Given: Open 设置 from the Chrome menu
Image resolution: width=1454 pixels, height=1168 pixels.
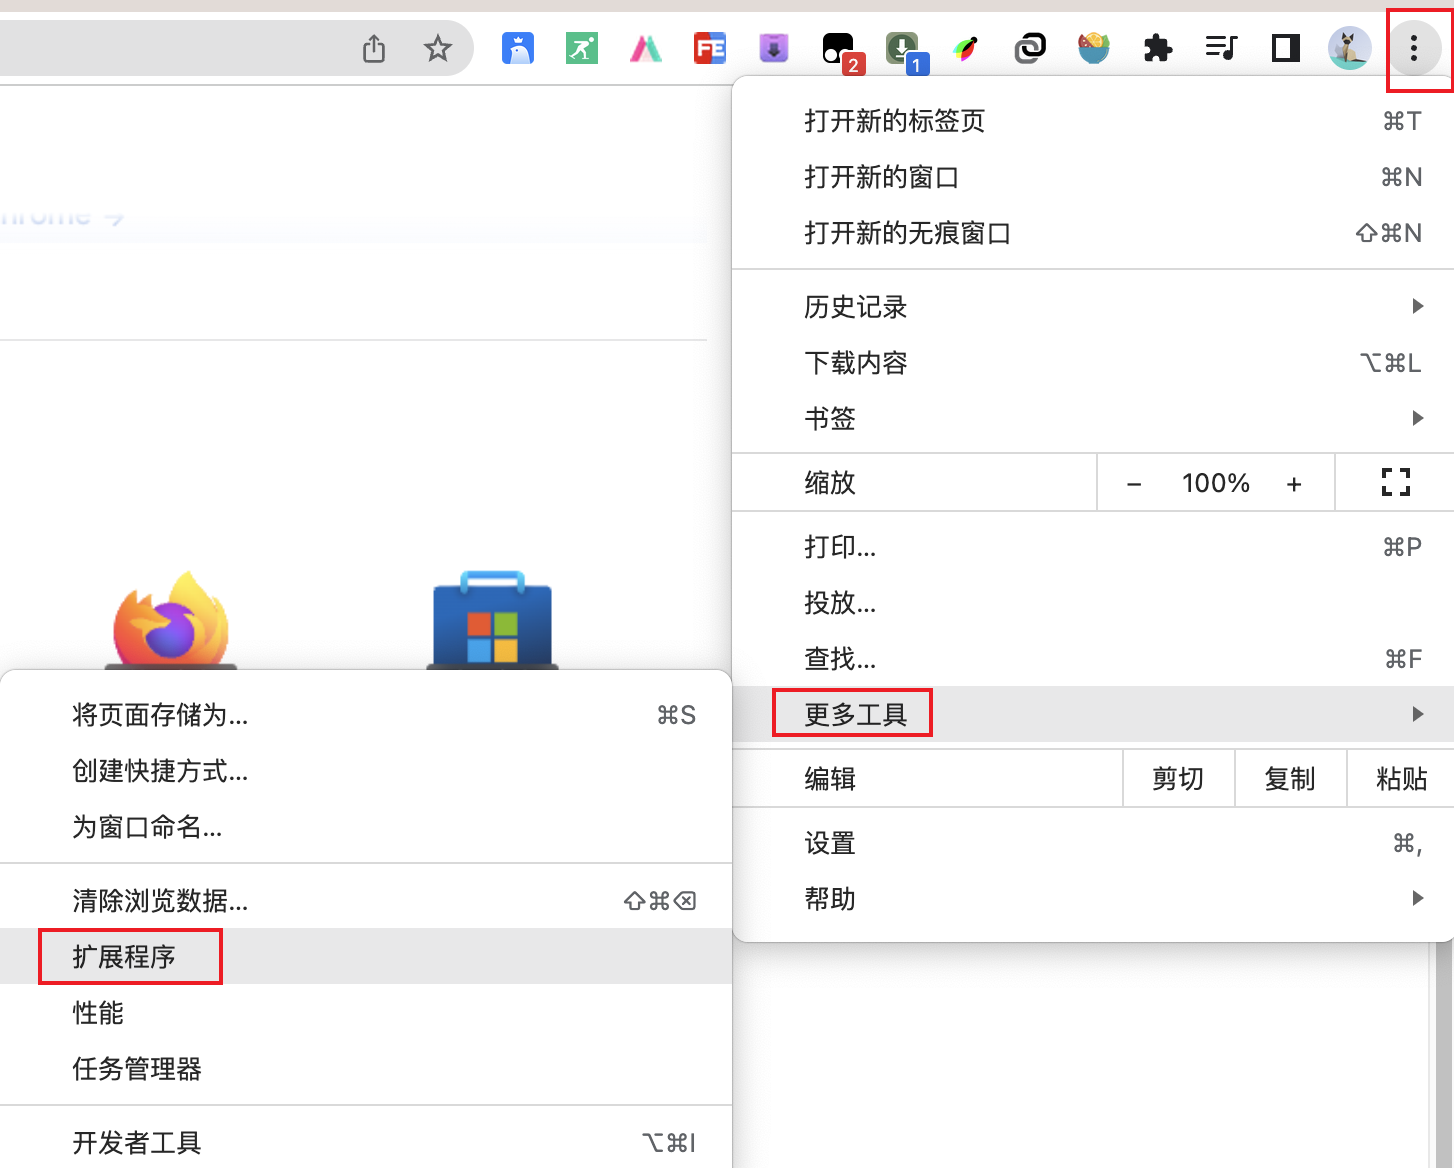Looking at the screenshot, I should click(1093, 843).
